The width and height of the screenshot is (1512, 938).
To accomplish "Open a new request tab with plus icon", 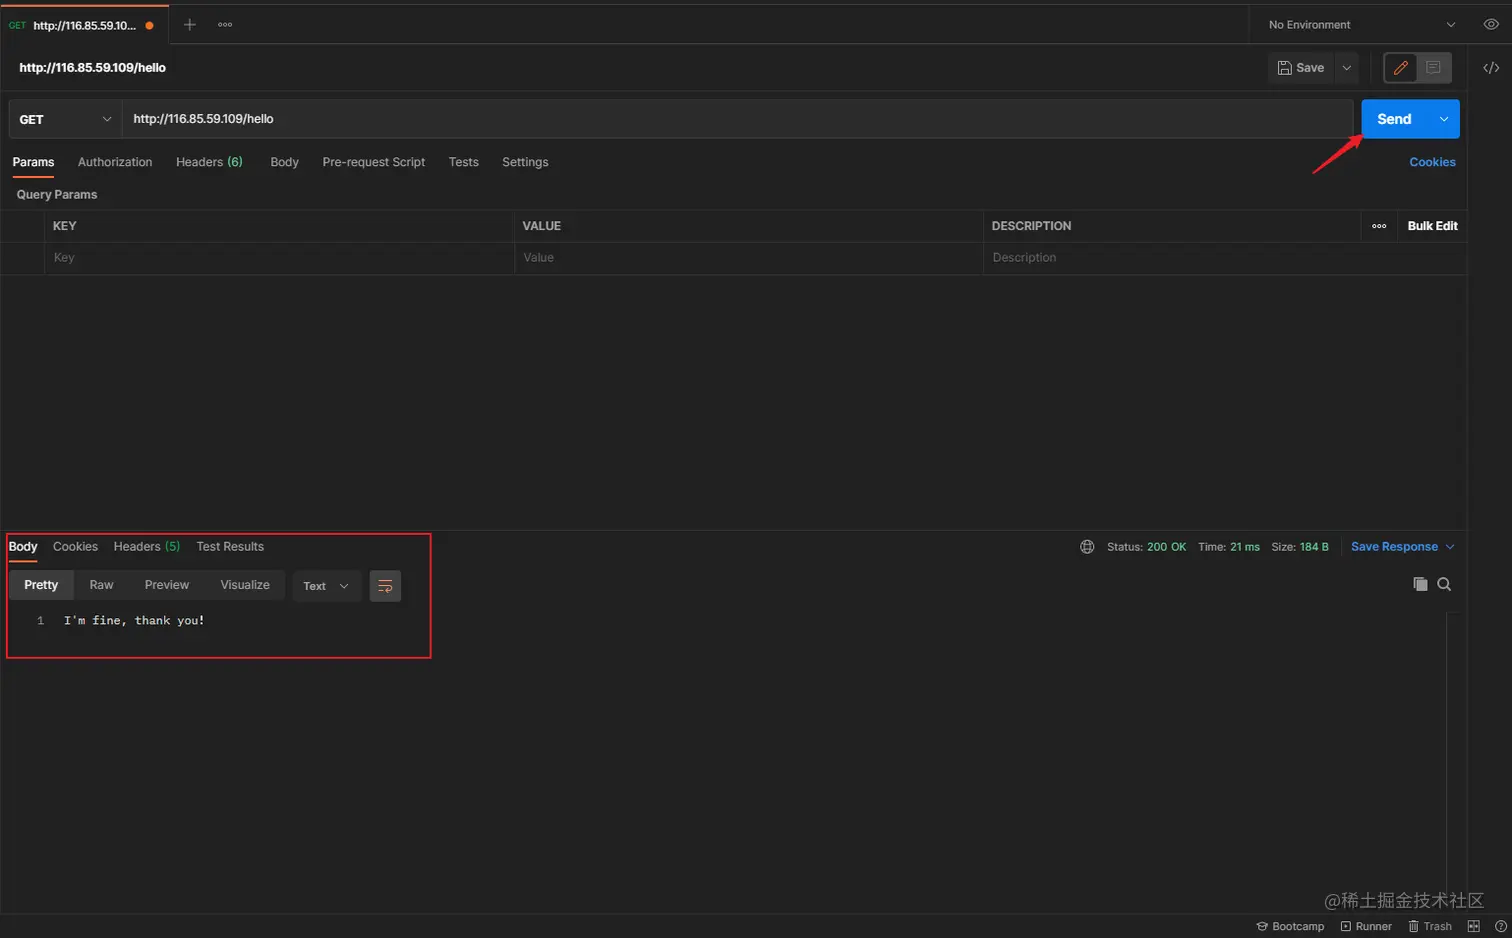I will coord(190,25).
